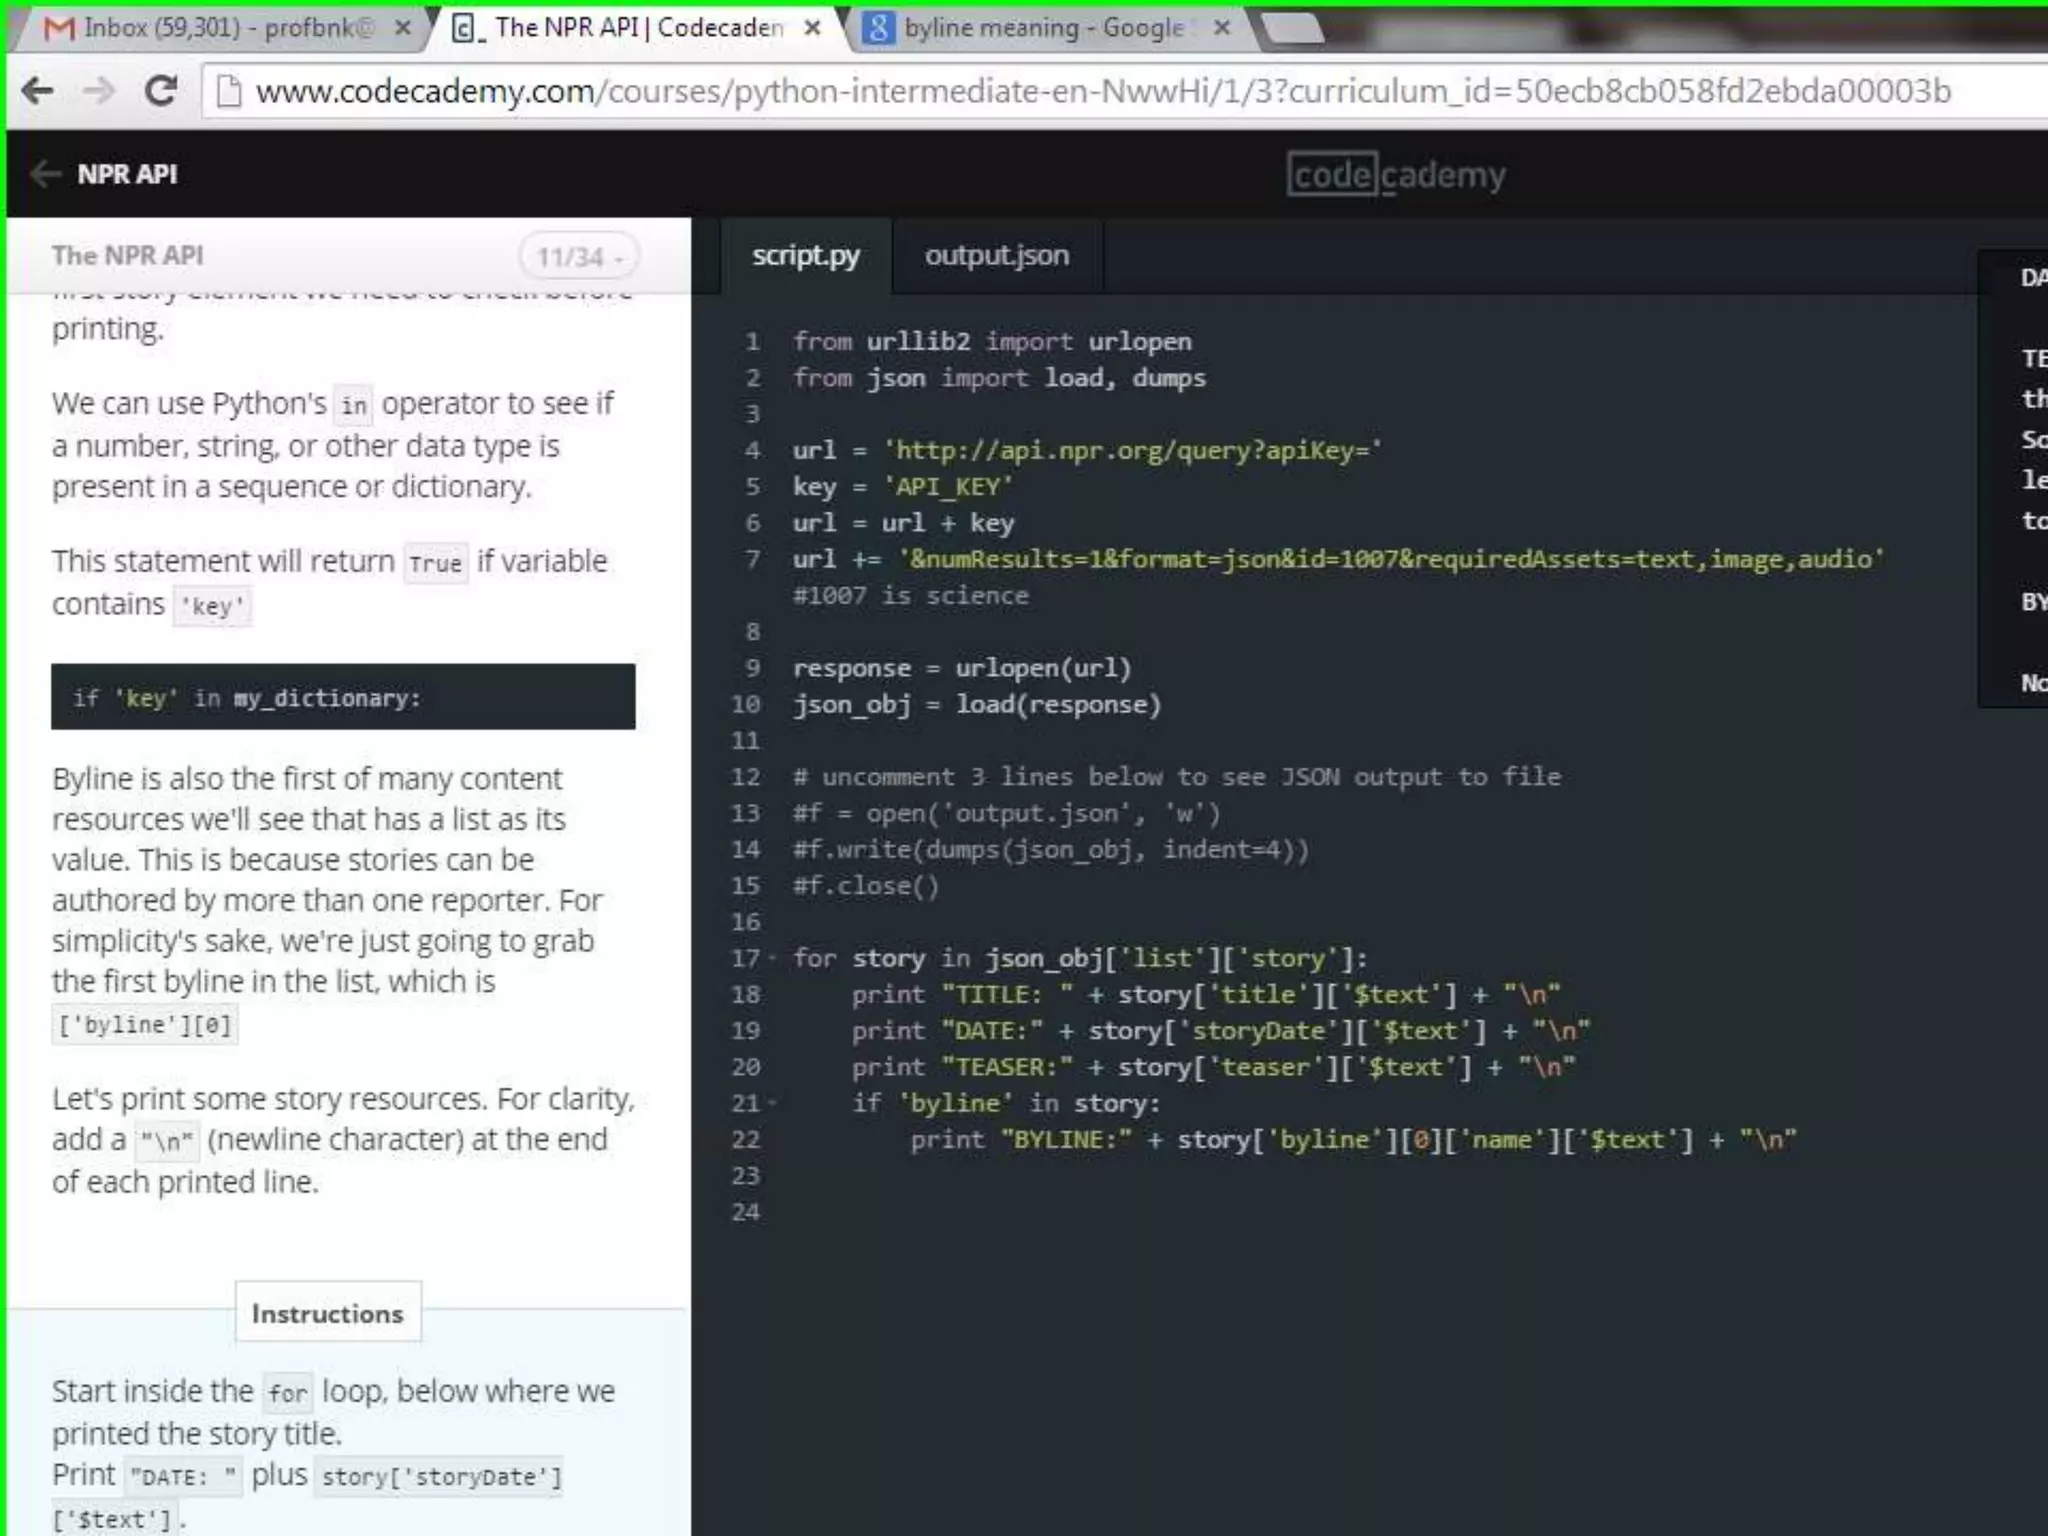
Task: Close the byline meaning Google tab
Action: 1221,28
